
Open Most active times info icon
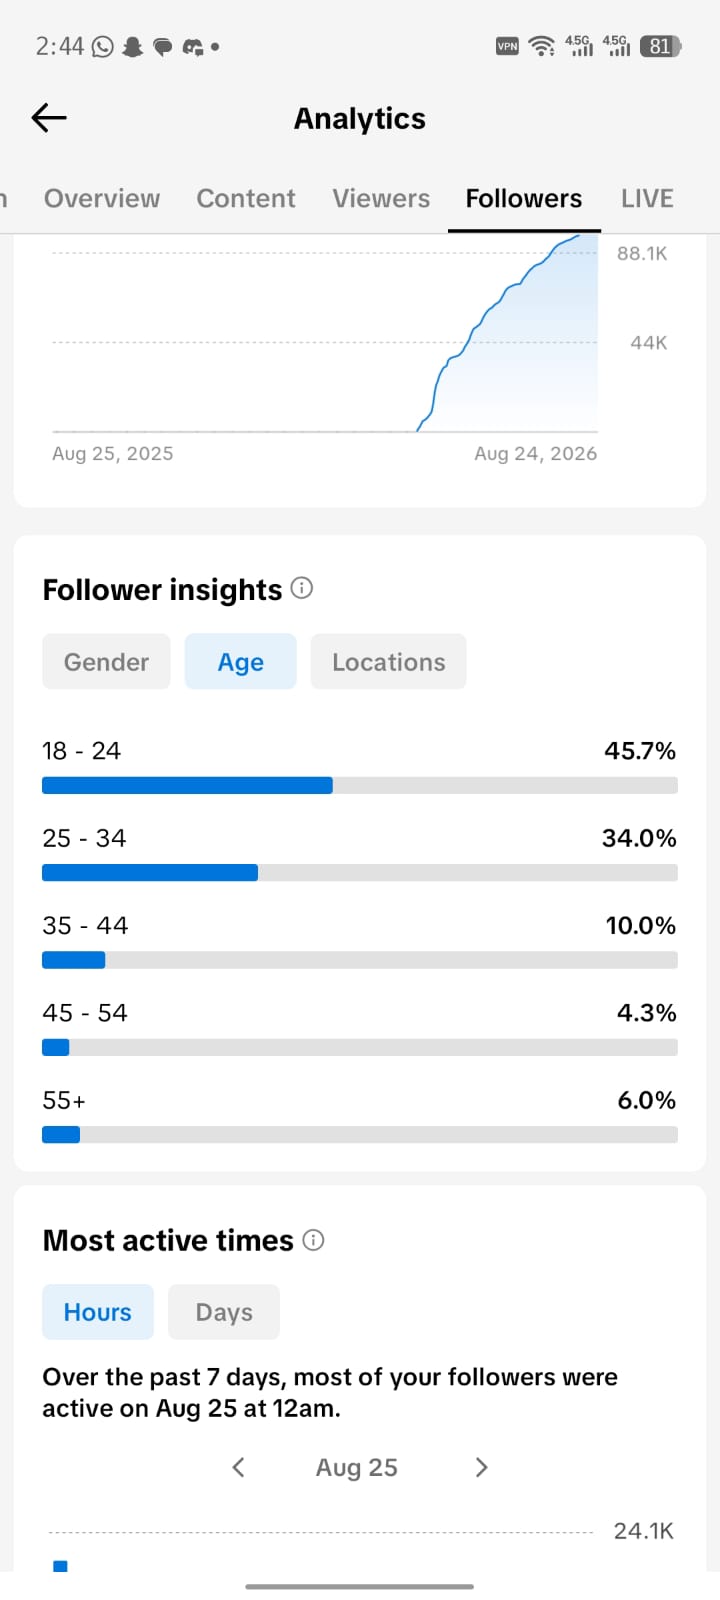pyautogui.click(x=313, y=1240)
